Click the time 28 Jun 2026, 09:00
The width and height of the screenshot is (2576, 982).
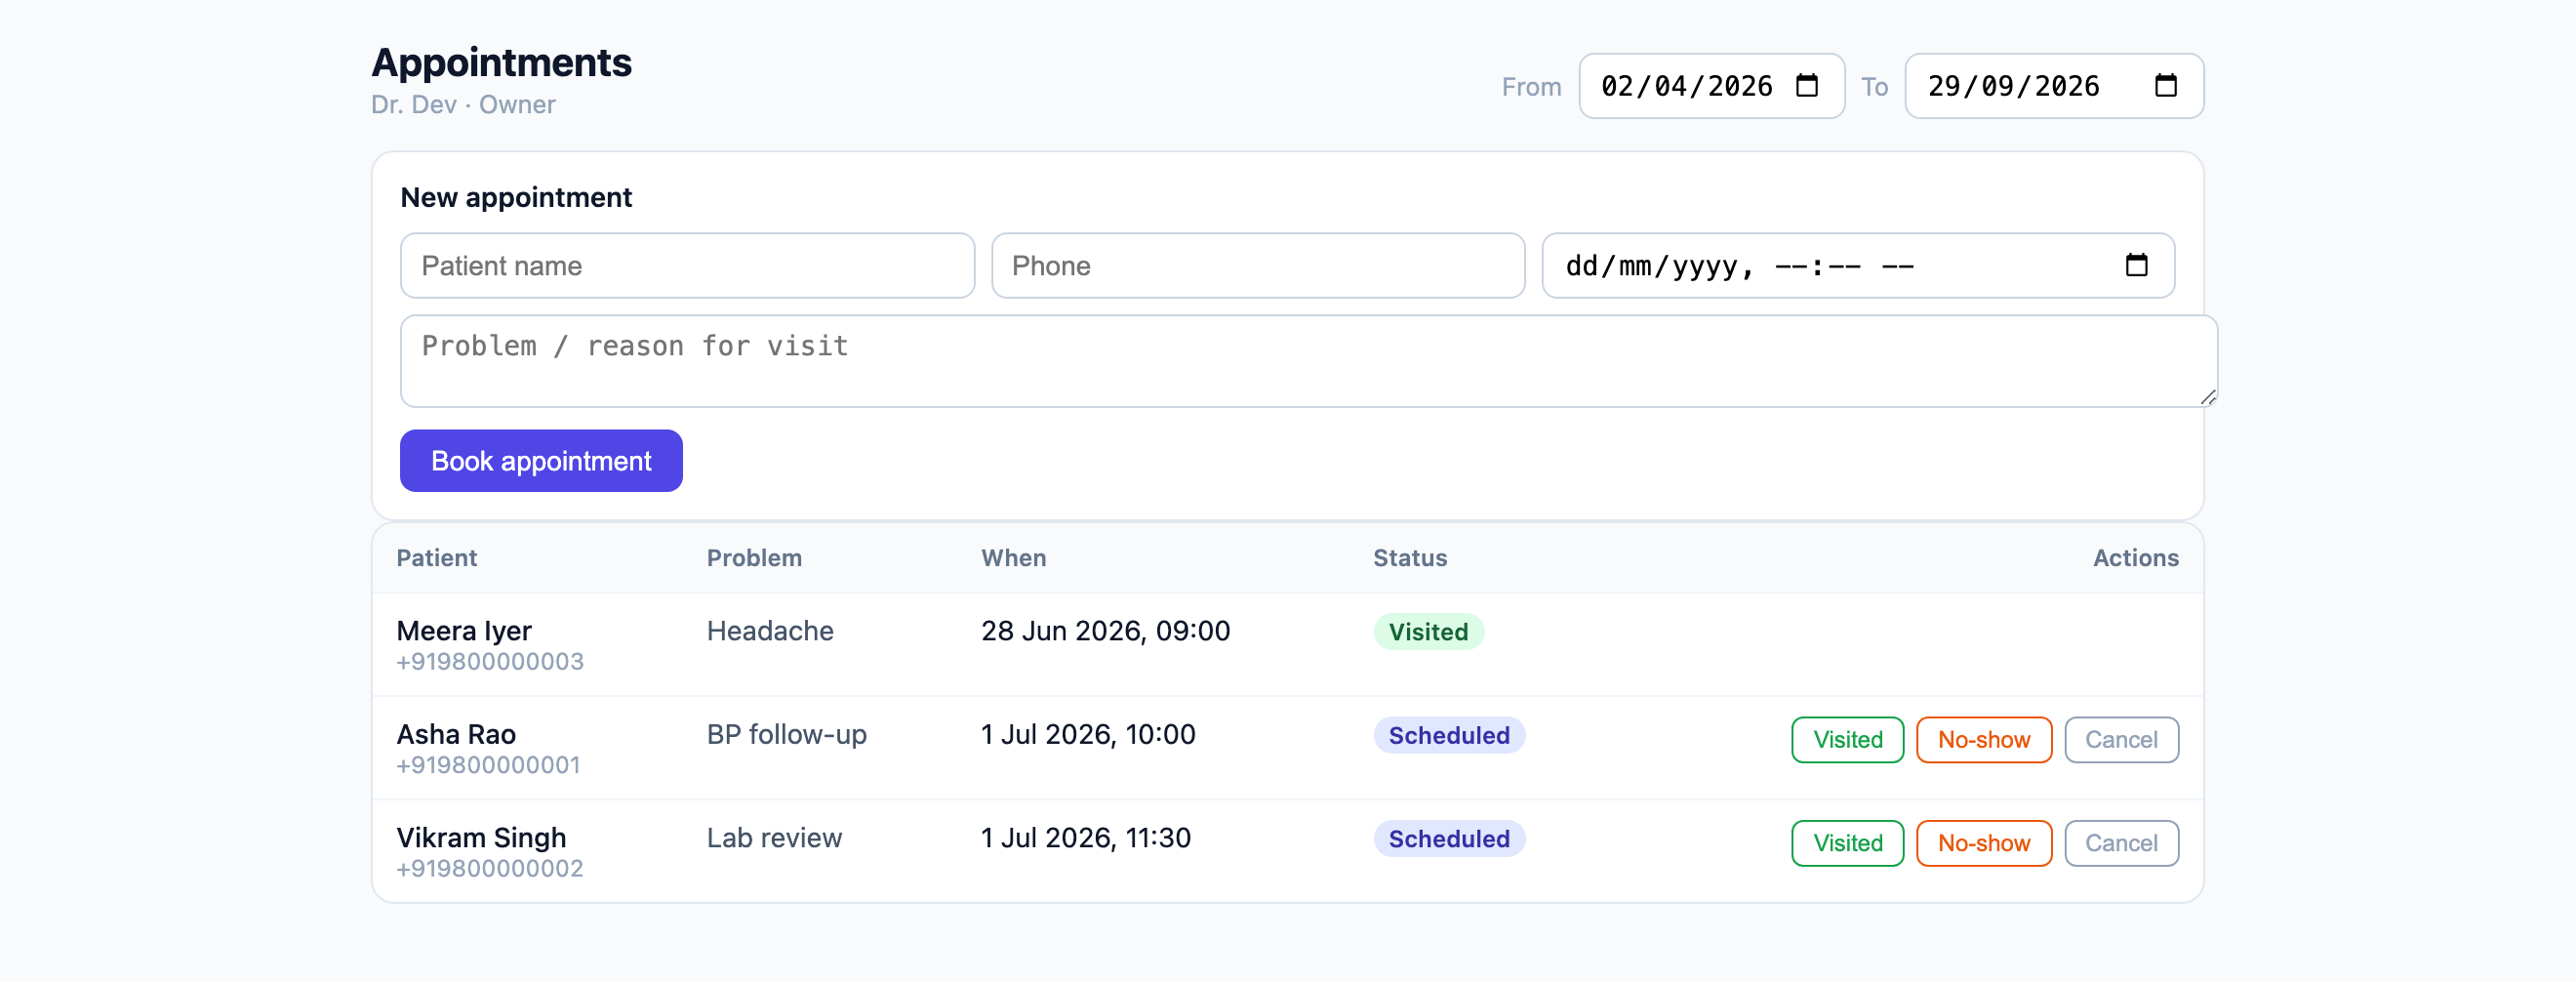pyautogui.click(x=1105, y=631)
